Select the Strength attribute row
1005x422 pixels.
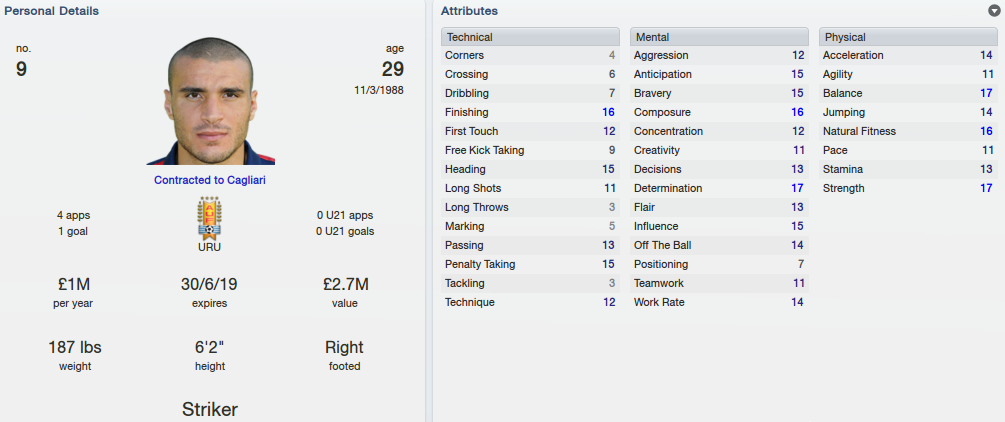click(x=908, y=189)
